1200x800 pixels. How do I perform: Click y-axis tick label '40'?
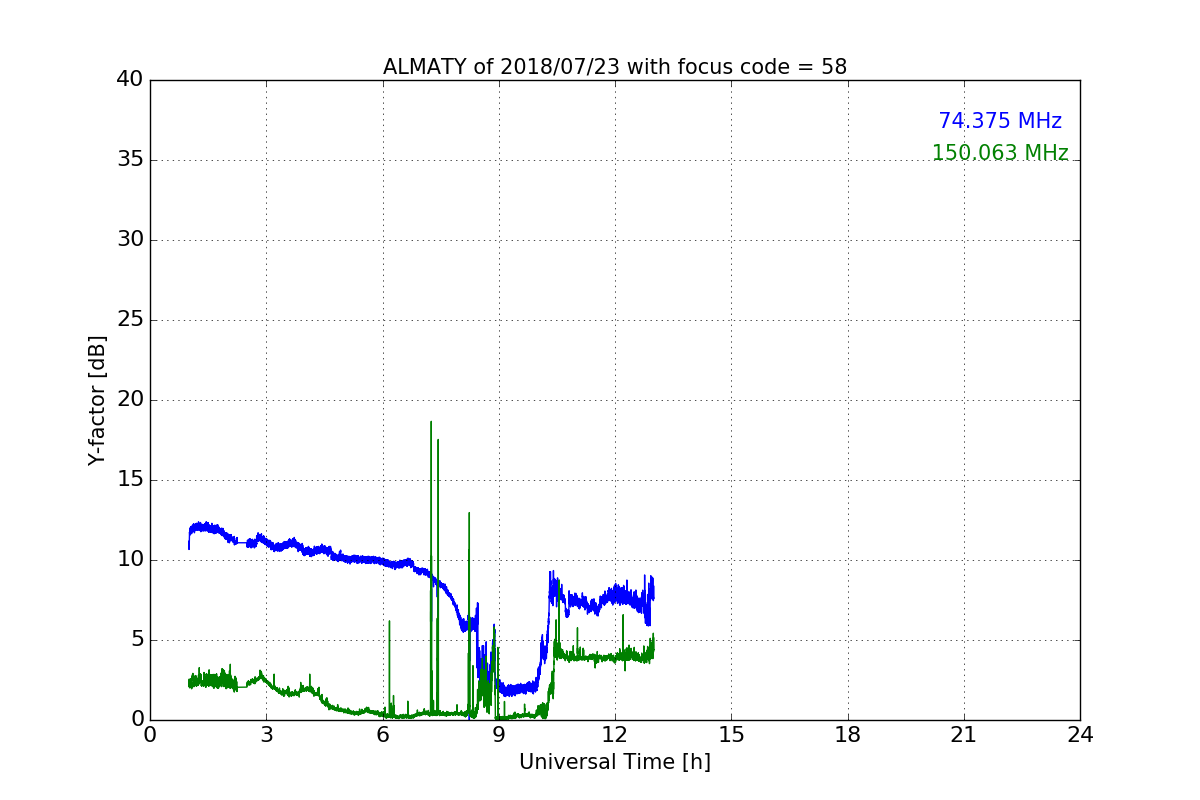point(130,80)
